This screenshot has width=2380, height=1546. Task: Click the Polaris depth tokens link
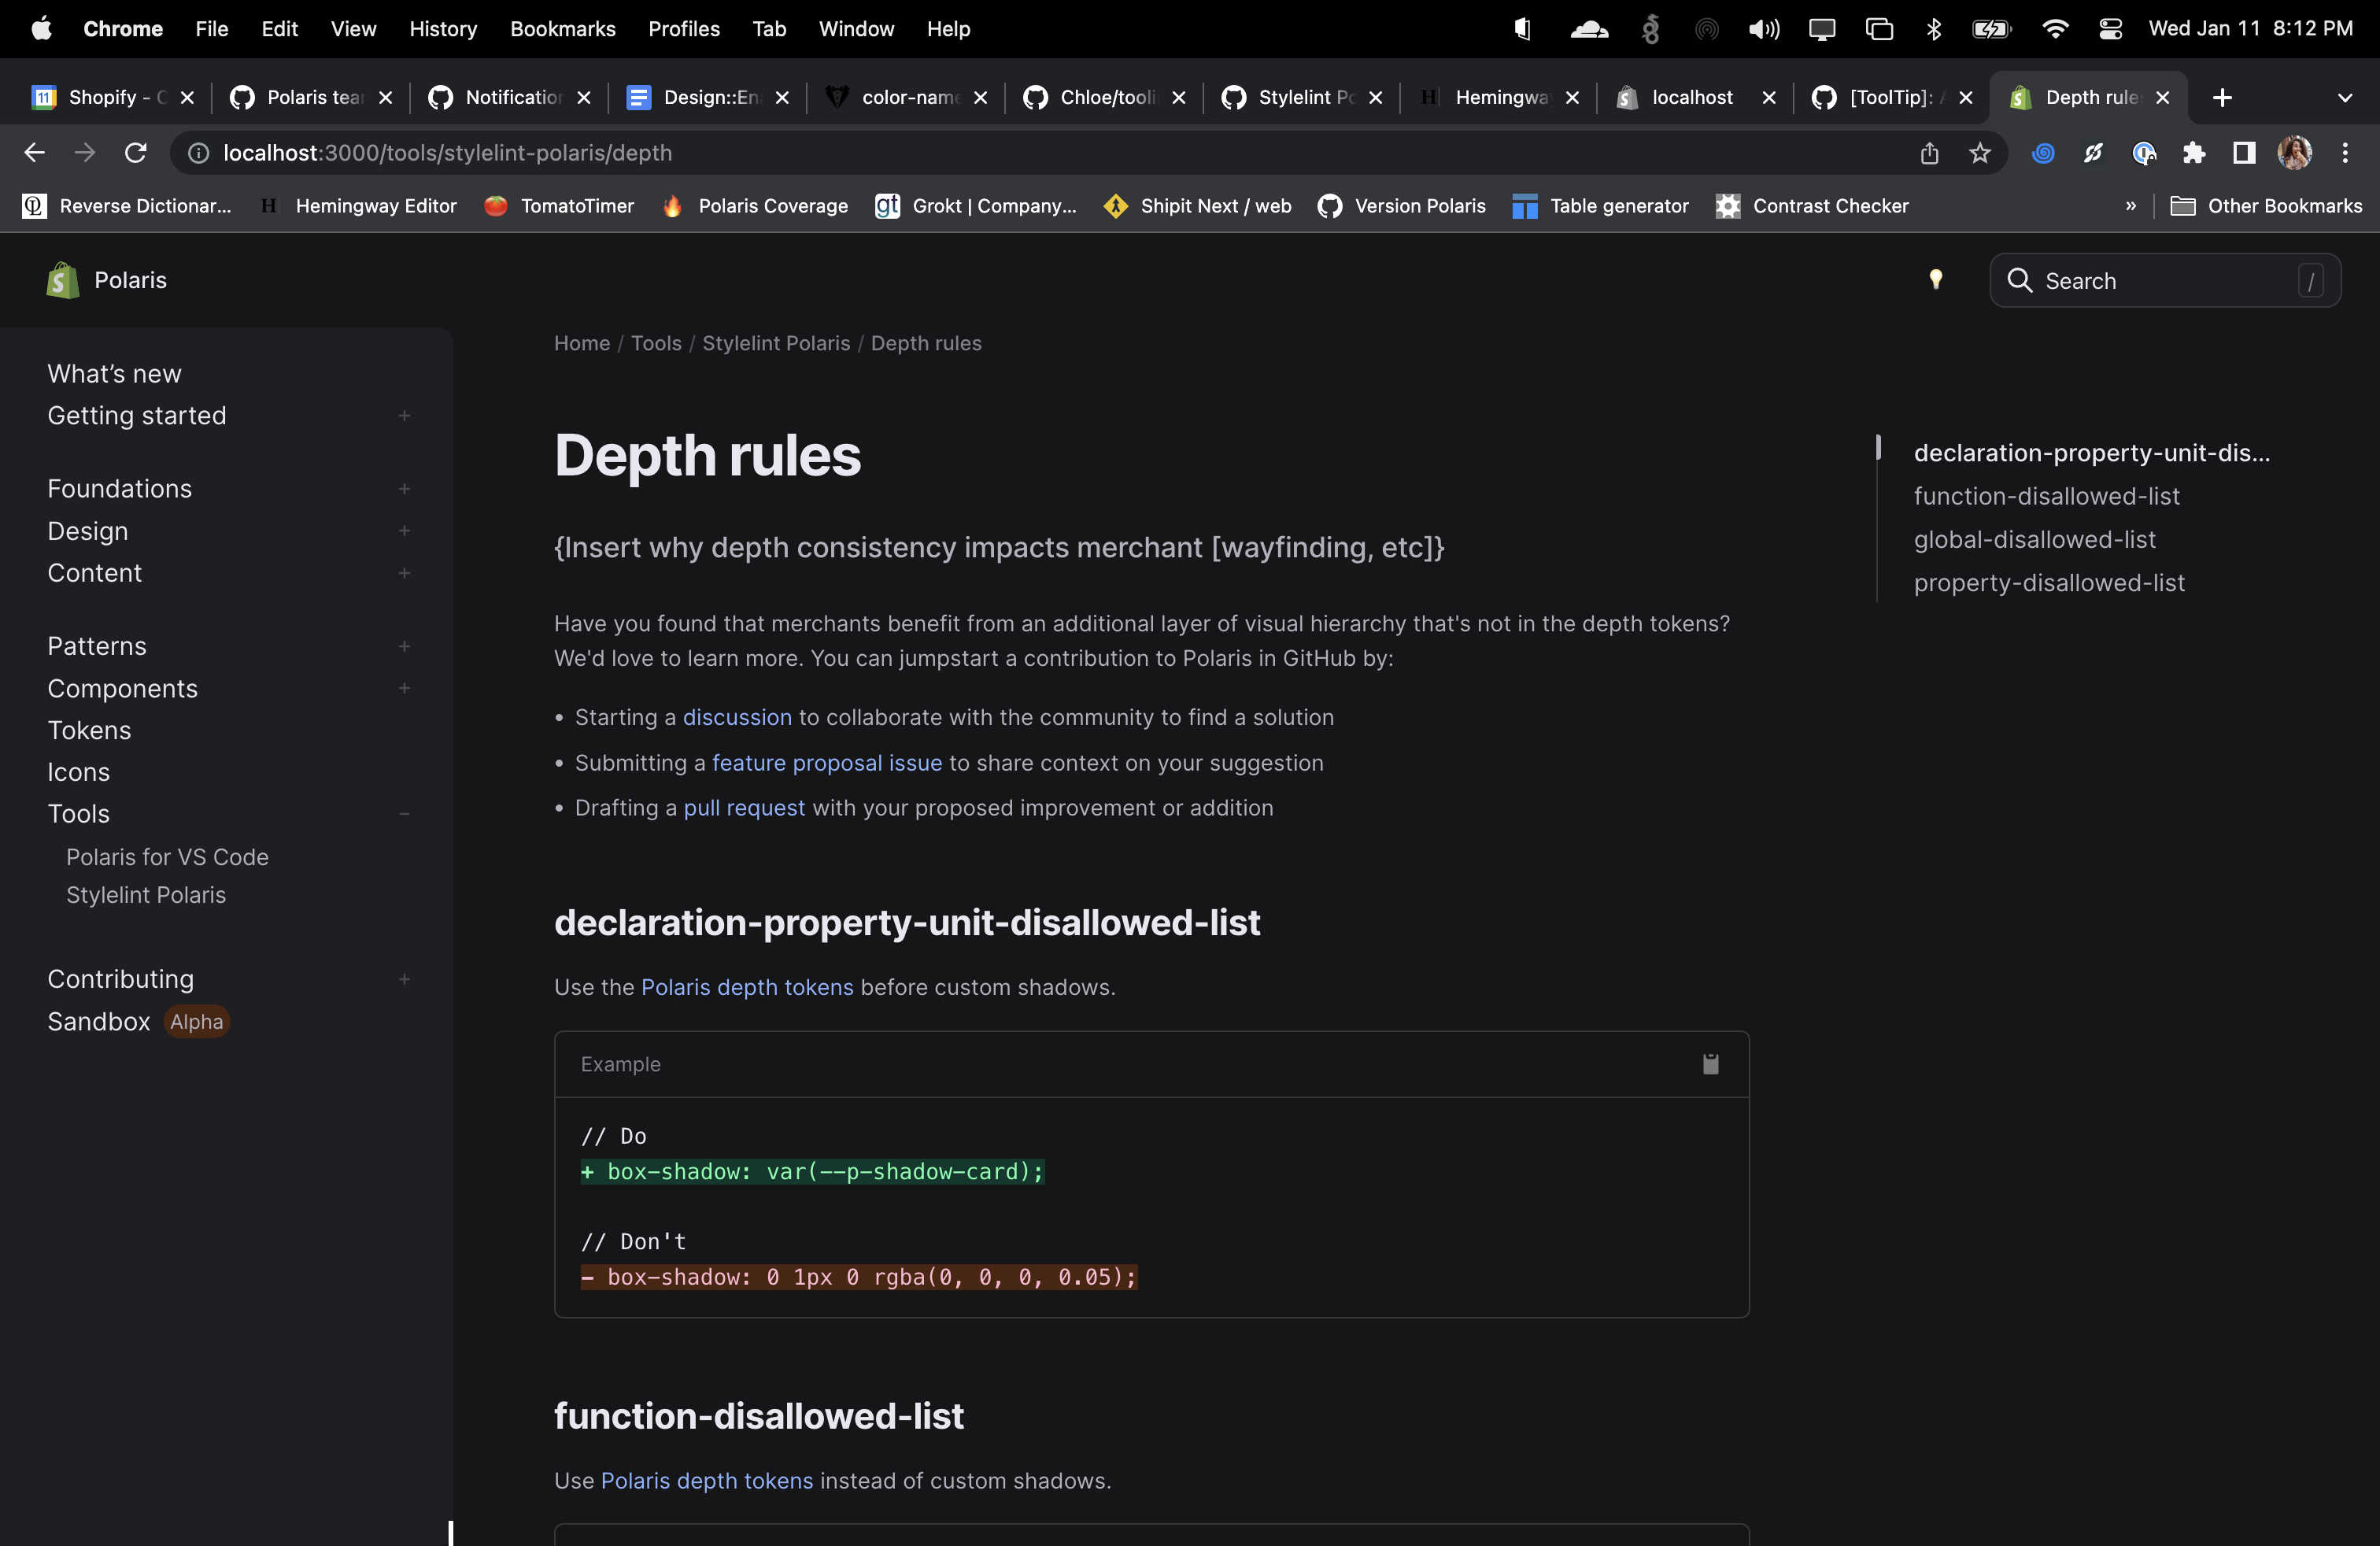[x=746, y=987]
